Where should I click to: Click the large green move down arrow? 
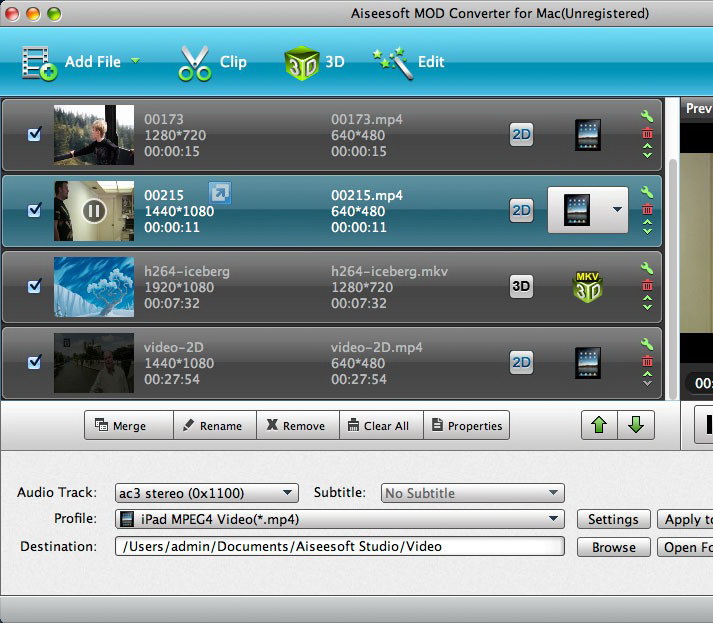(x=636, y=425)
